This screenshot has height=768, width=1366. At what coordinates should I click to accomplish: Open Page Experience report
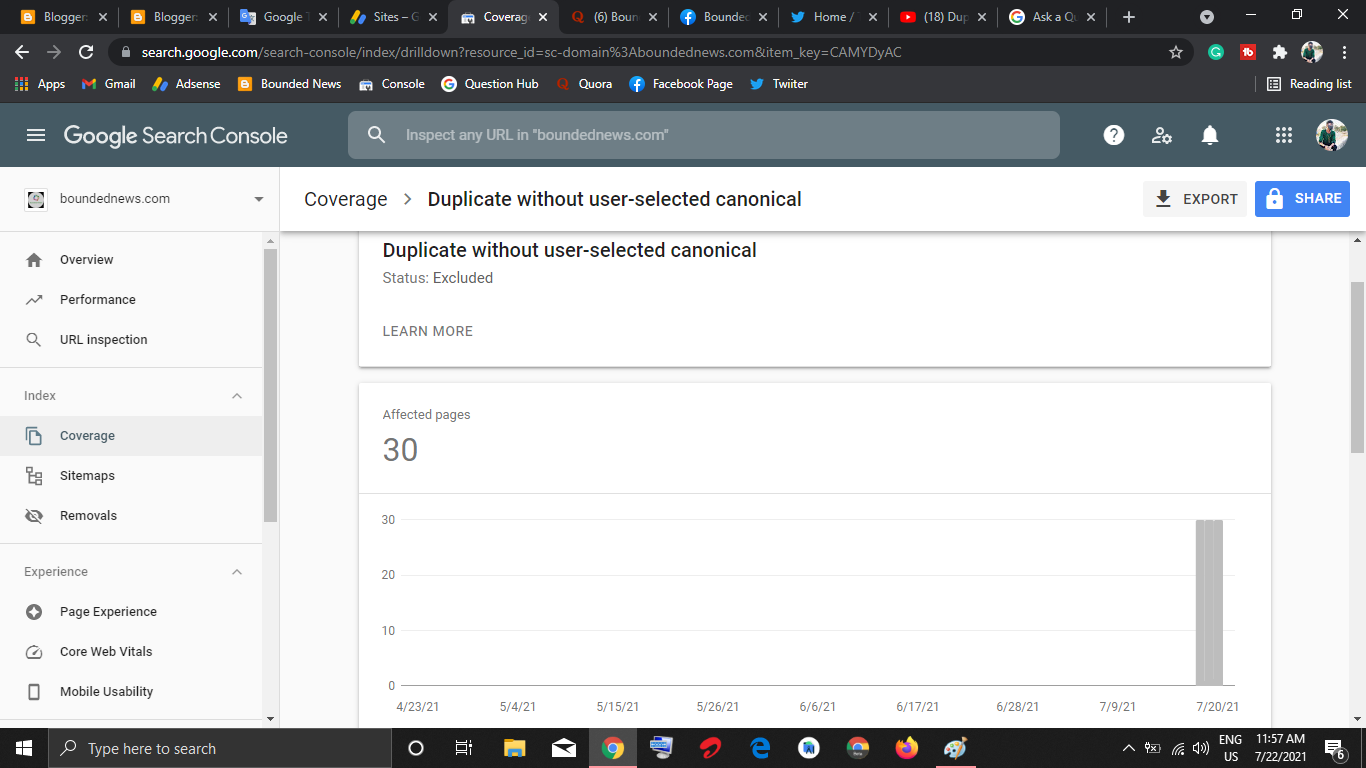(107, 611)
